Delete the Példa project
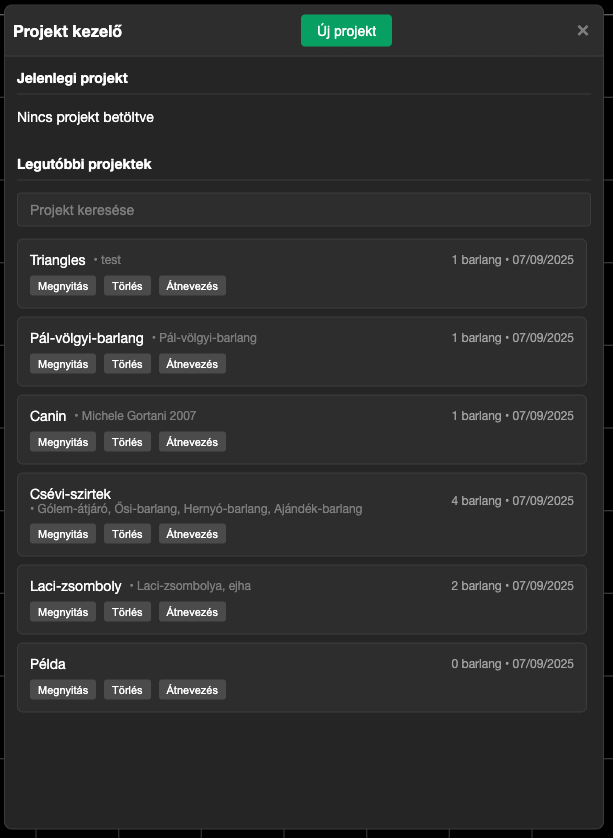The image size is (613, 838). click(x=127, y=690)
